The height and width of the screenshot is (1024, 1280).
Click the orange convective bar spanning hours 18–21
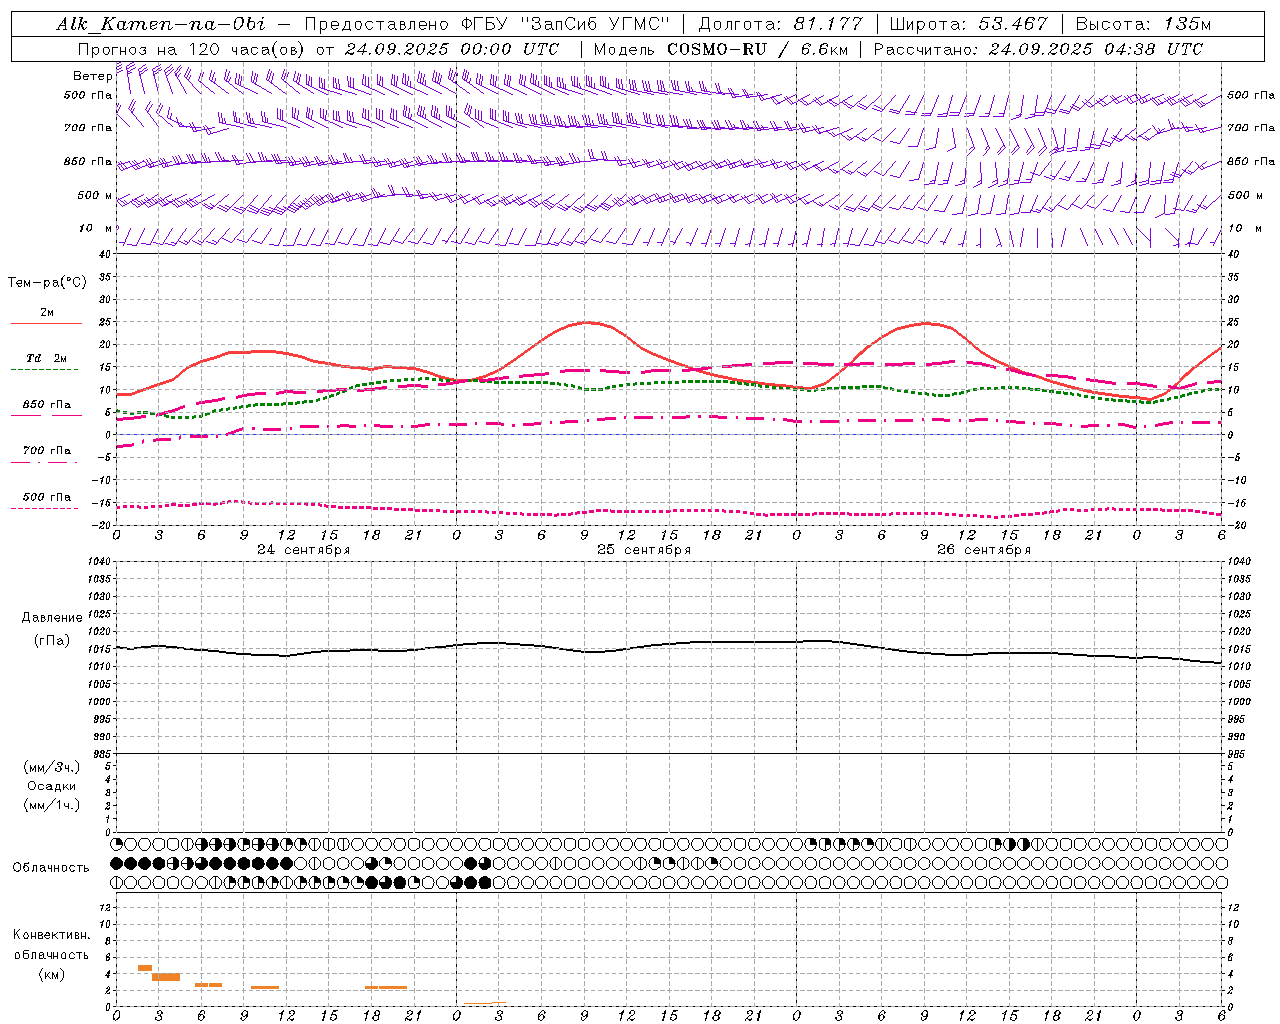click(x=386, y=988)
